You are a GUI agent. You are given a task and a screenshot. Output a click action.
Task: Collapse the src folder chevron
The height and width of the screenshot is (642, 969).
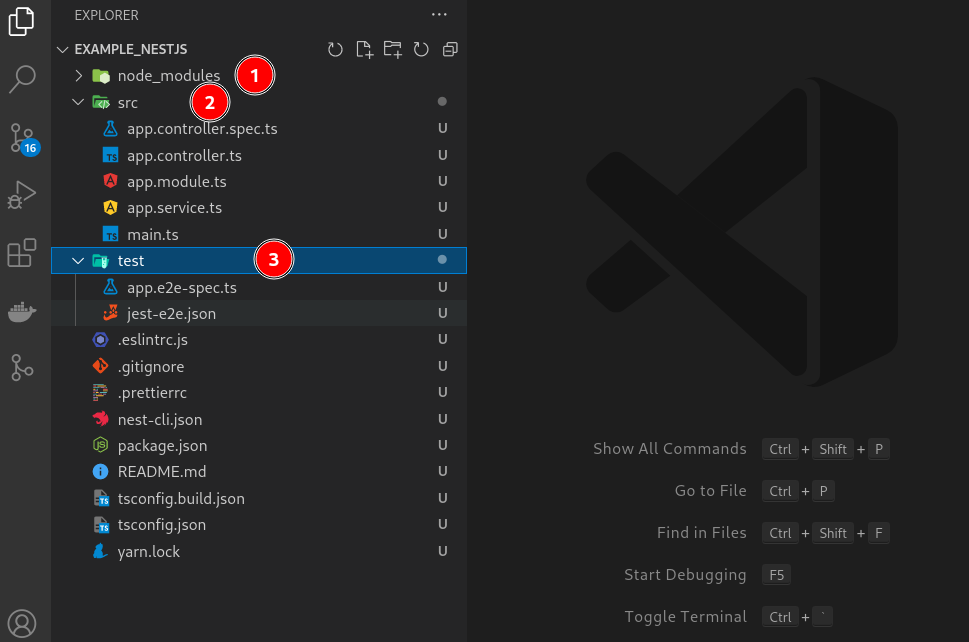[x=78, y=101]
